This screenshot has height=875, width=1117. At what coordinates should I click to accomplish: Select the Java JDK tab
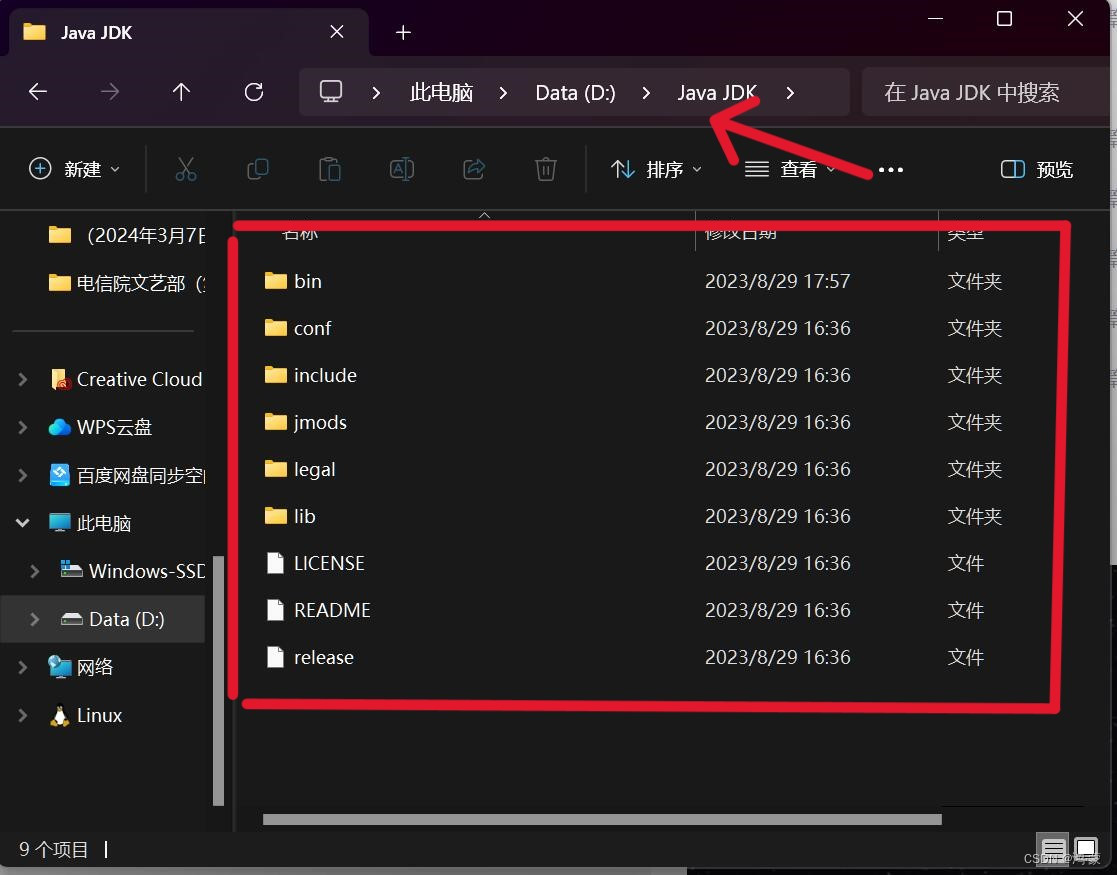click(189, 33)
